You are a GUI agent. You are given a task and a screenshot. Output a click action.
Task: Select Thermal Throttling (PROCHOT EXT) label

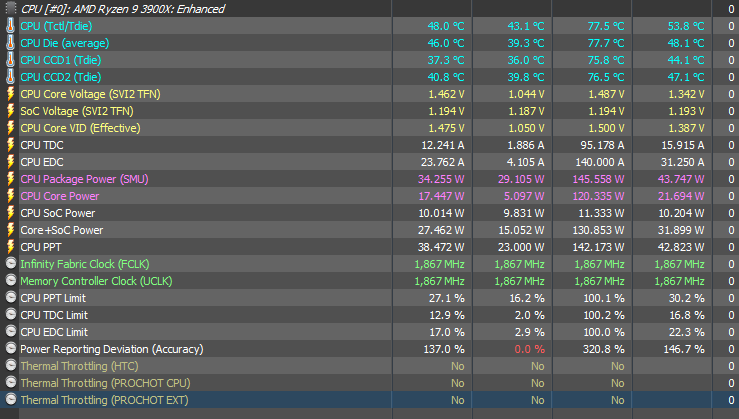pyautogui.click(x=105, y=400)
